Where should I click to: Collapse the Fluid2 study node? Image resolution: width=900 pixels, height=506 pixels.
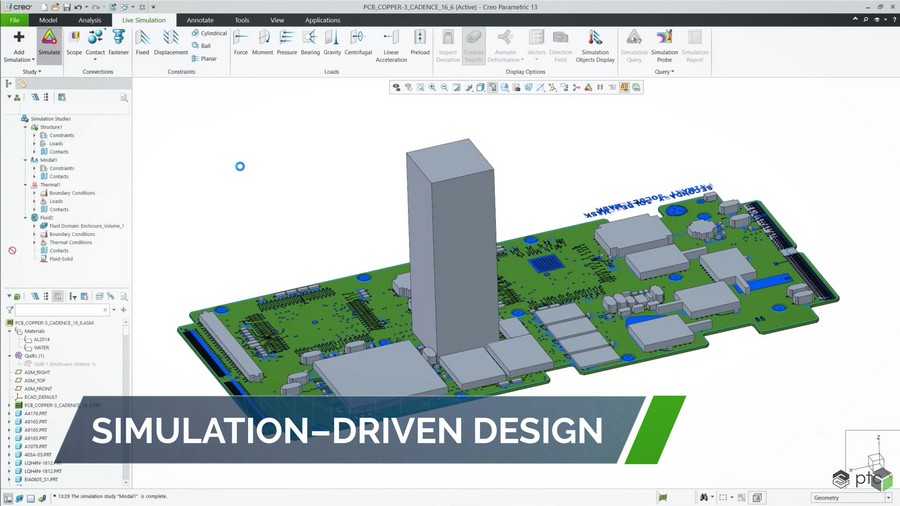click(26, 218)
